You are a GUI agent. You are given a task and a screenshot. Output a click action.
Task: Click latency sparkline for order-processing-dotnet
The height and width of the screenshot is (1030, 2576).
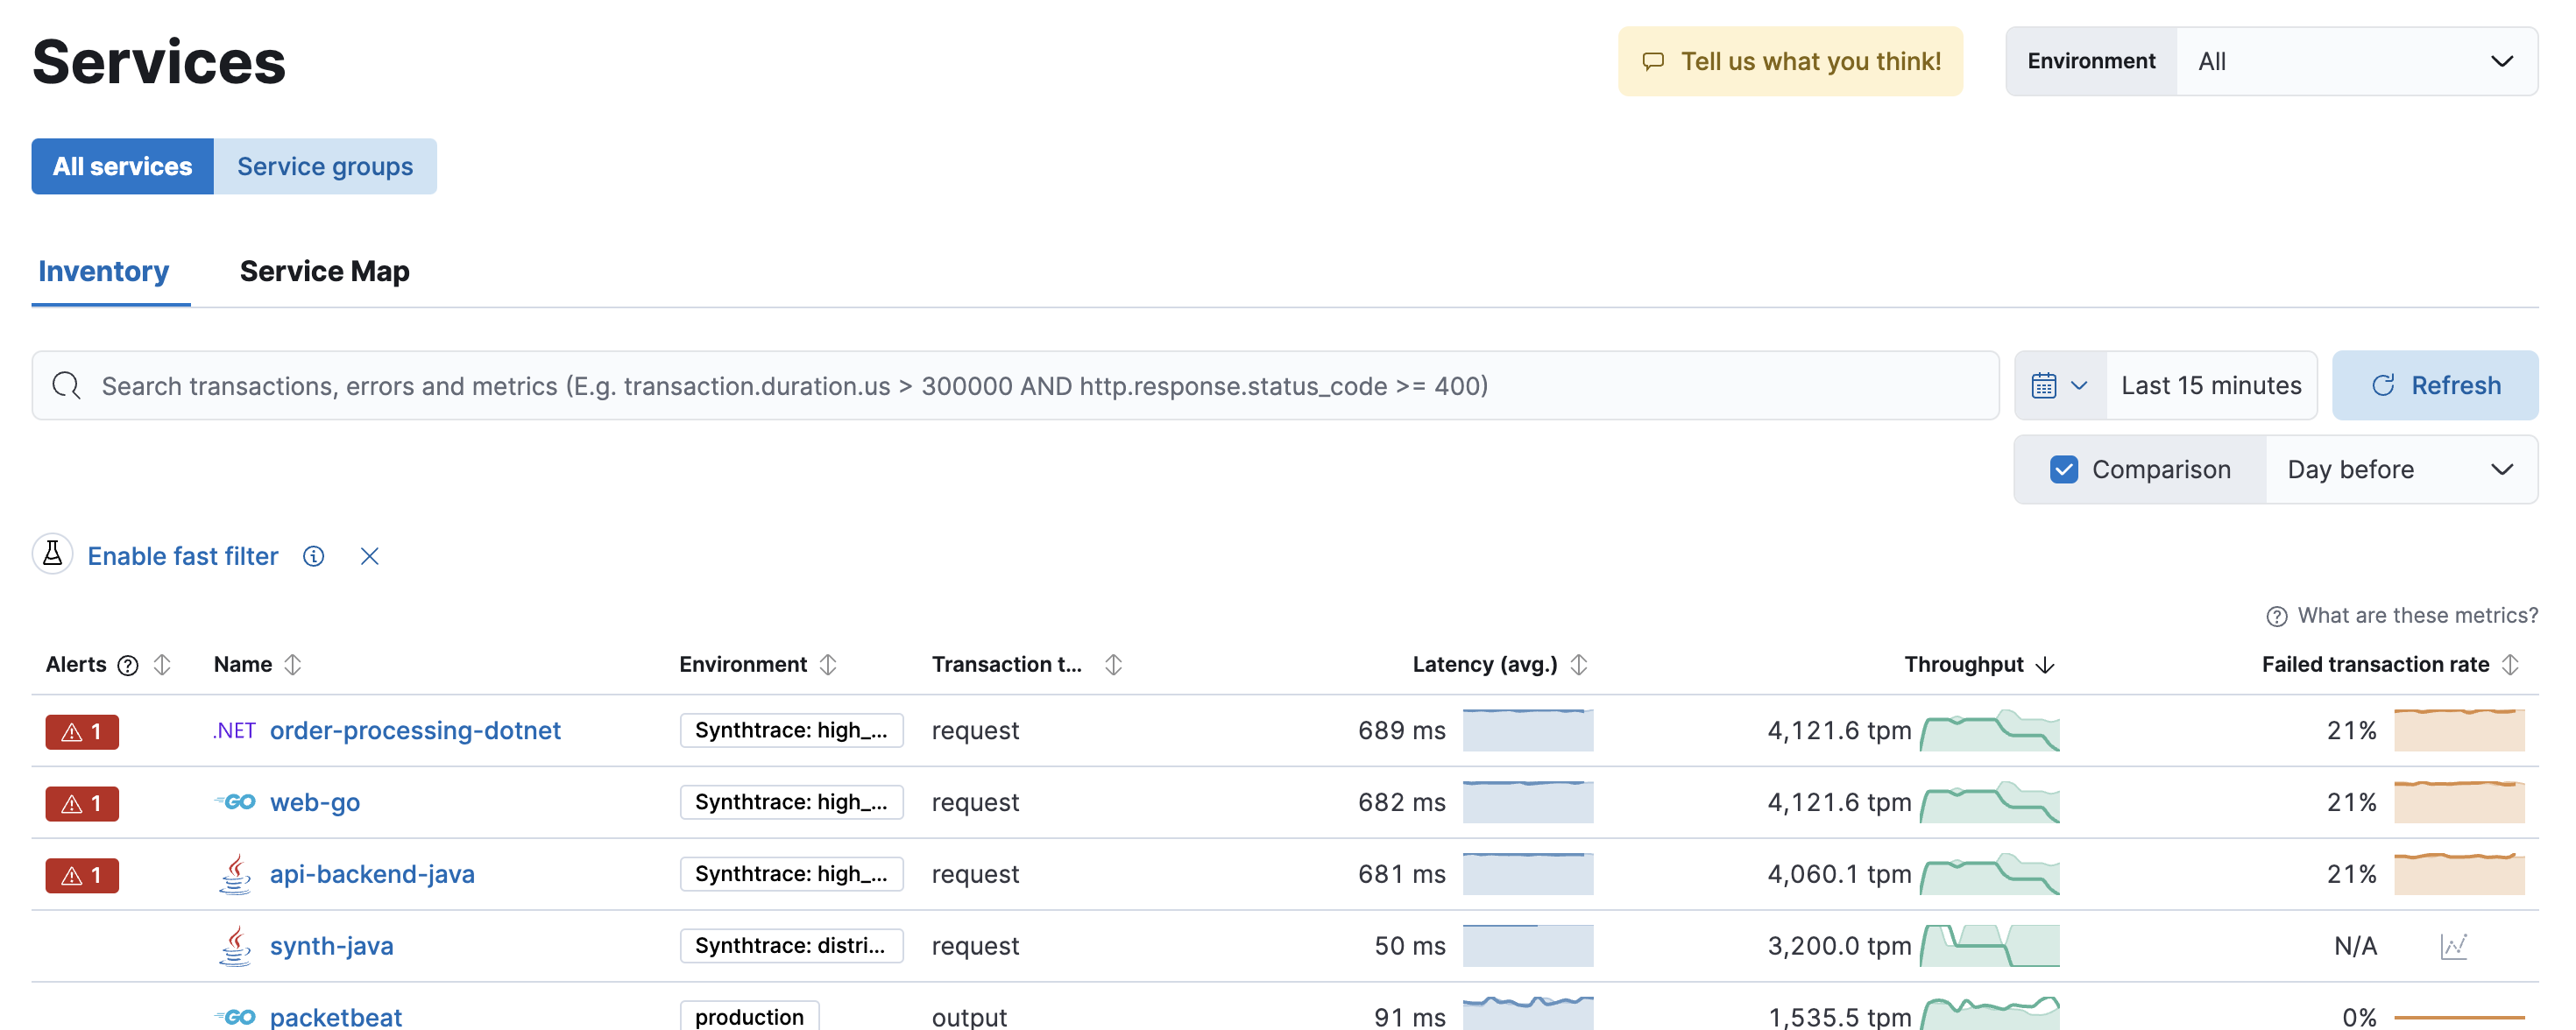pyautogui.click(x=1527, y=730)
